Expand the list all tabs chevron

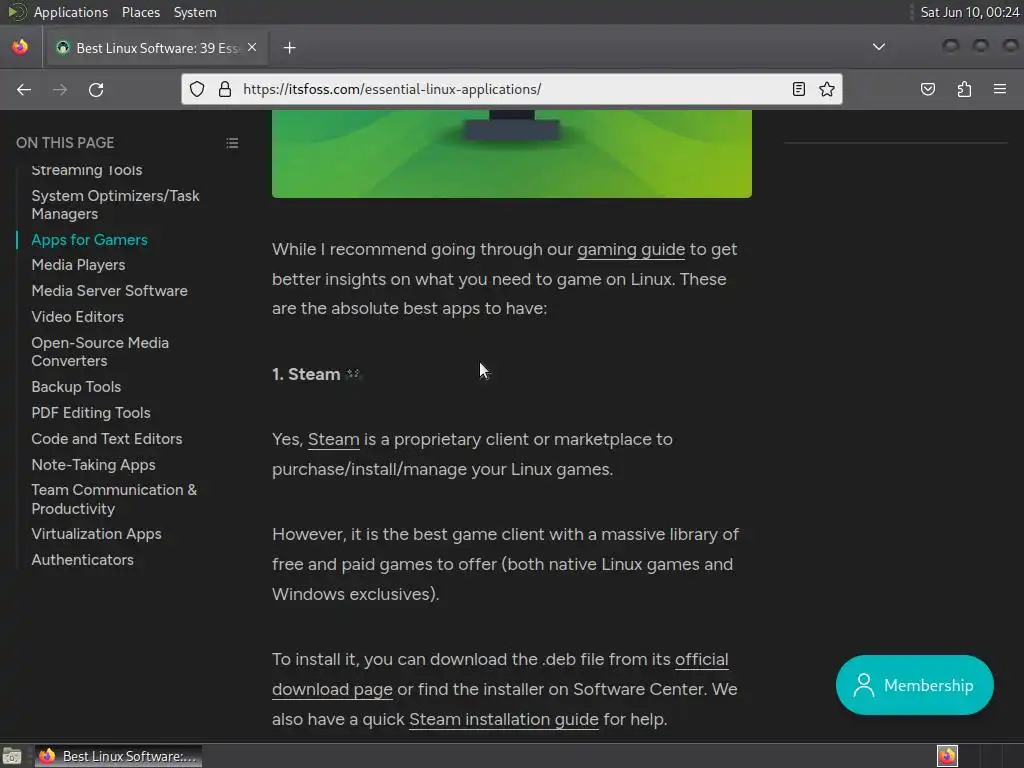pos(879,47)
